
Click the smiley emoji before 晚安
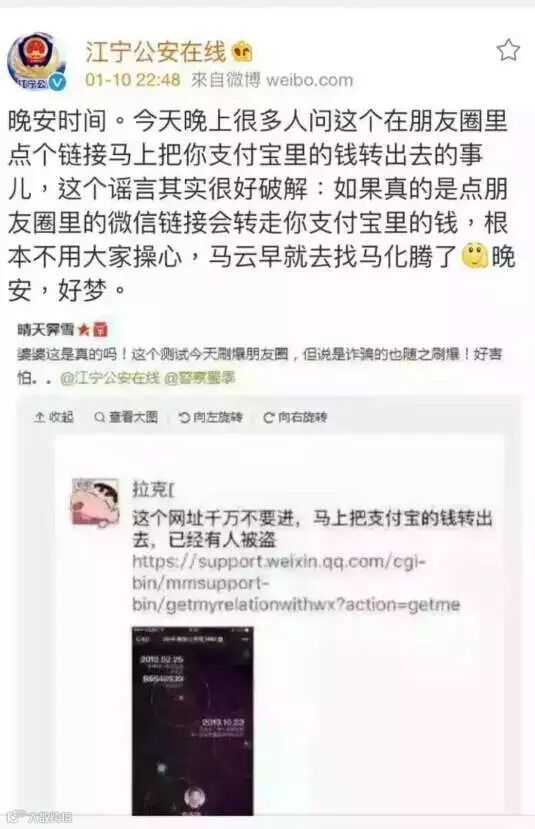(x=474, y=256)
